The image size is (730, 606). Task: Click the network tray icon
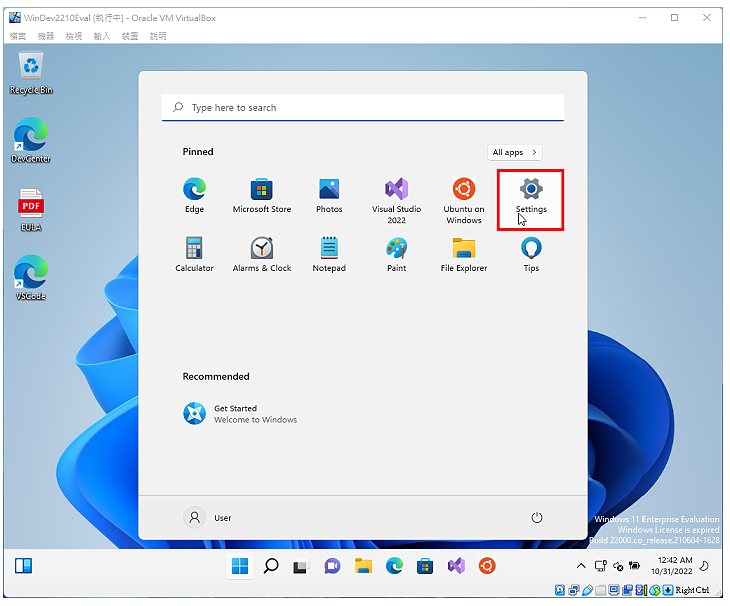(601, 566)
